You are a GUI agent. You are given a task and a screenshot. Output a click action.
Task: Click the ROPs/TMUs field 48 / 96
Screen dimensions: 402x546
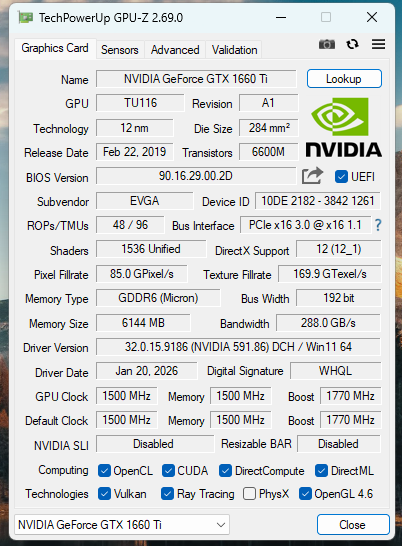[x=130, y=225]
